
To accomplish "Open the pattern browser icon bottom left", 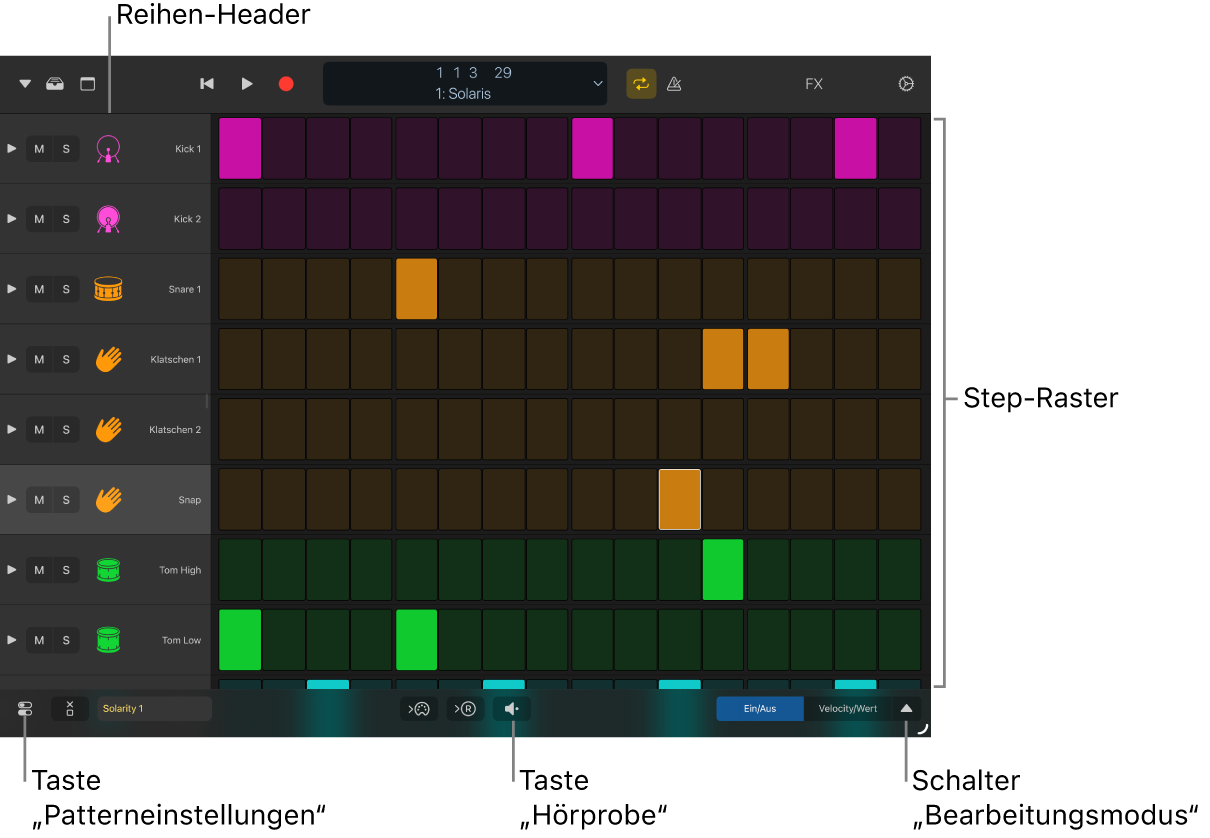I will pyautogui.click(x=24, y=708).
